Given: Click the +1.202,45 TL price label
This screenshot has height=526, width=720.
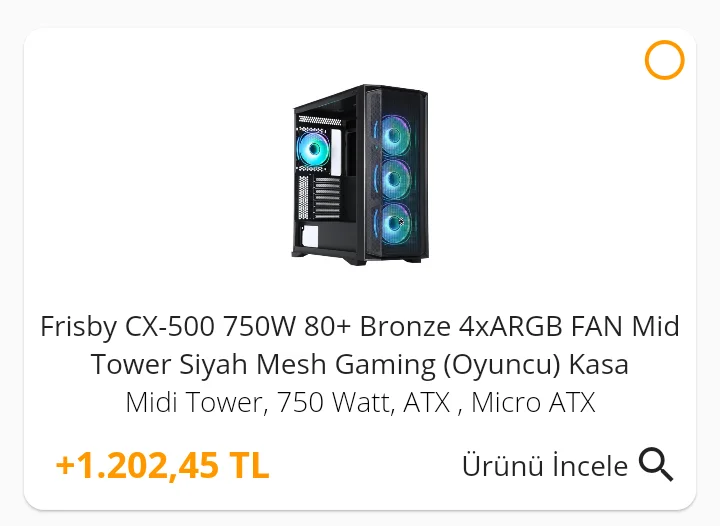Looking at the screenshot, I should [162, 465].
